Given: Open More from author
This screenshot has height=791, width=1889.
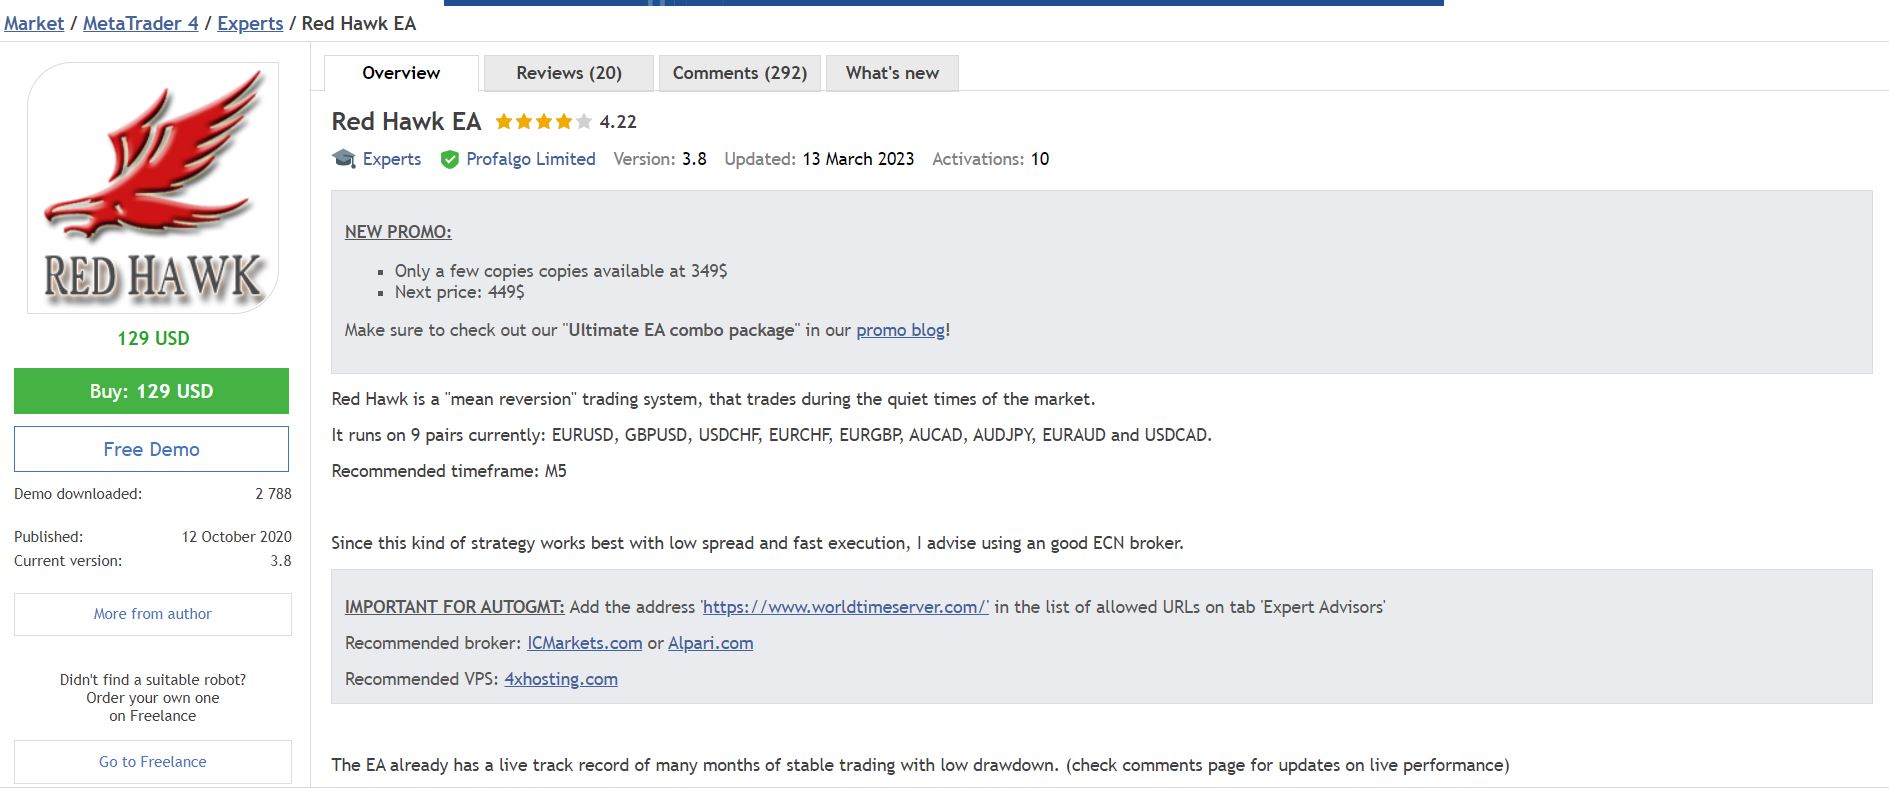Looking at the screenshot, I should click(153, 614).
